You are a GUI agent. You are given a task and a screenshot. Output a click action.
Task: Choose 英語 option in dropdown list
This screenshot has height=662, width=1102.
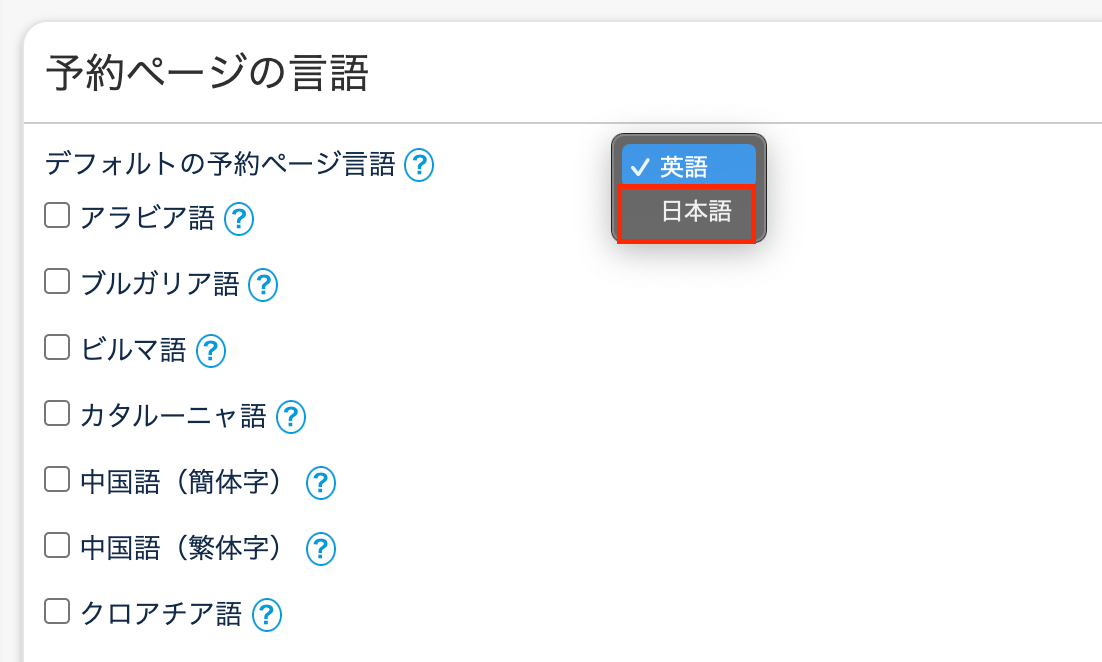pos(684,166)
